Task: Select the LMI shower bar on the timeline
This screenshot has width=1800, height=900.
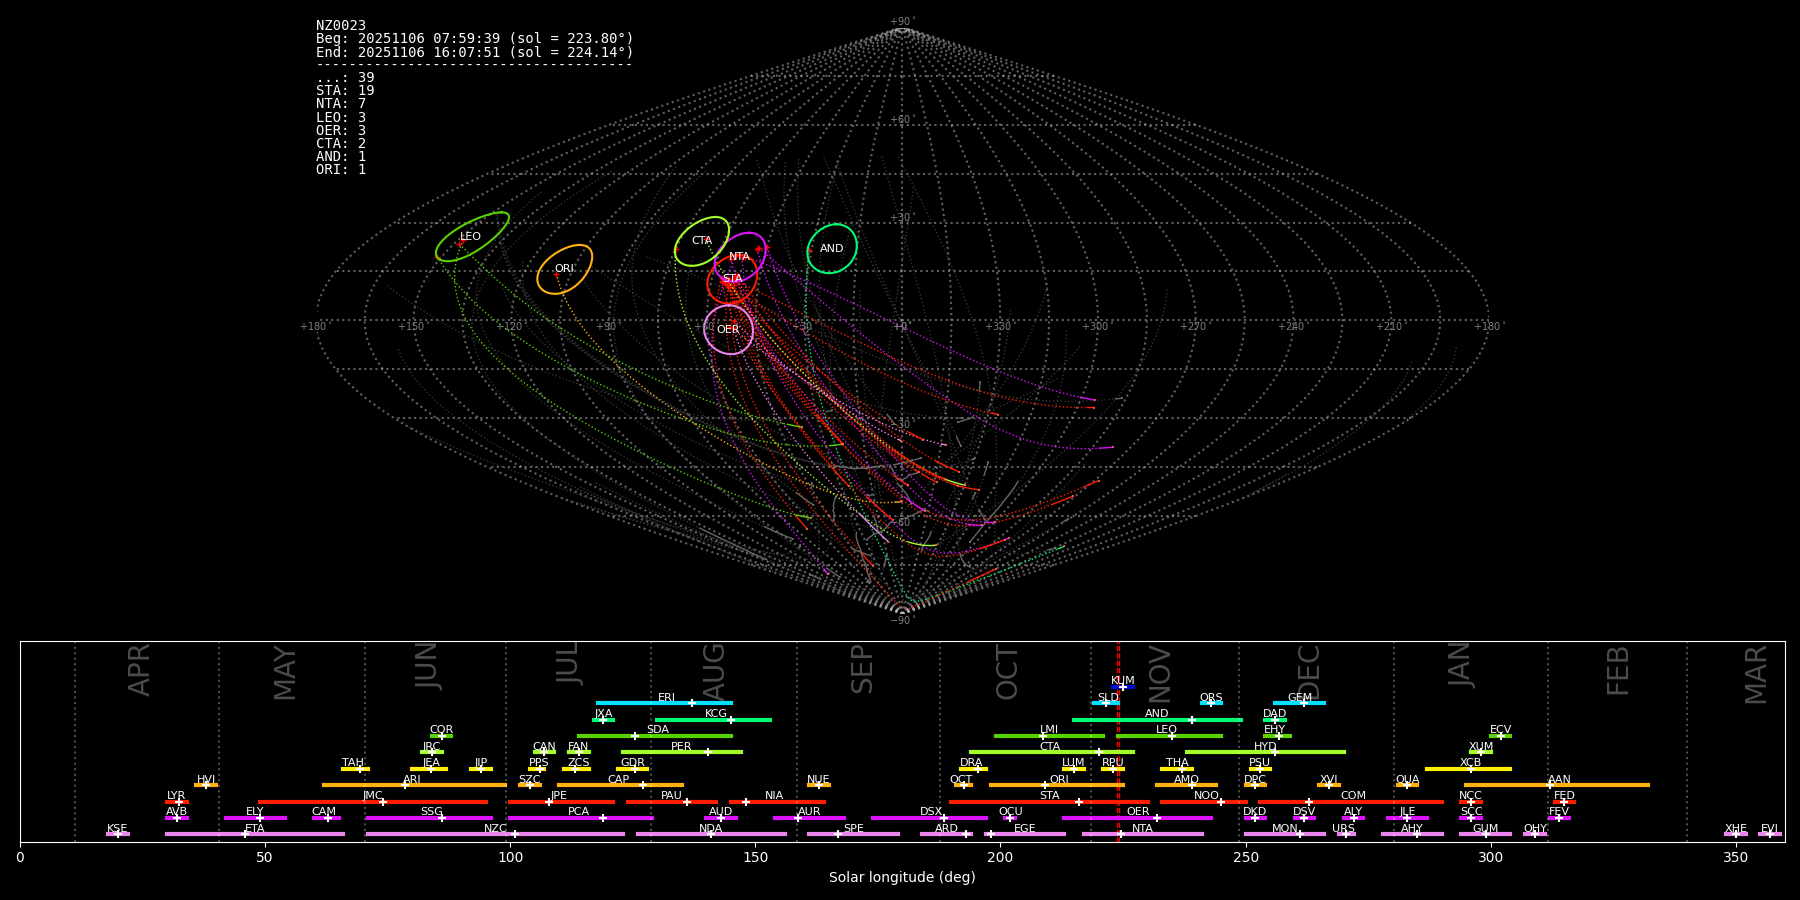Action: tap(1049, 736)
